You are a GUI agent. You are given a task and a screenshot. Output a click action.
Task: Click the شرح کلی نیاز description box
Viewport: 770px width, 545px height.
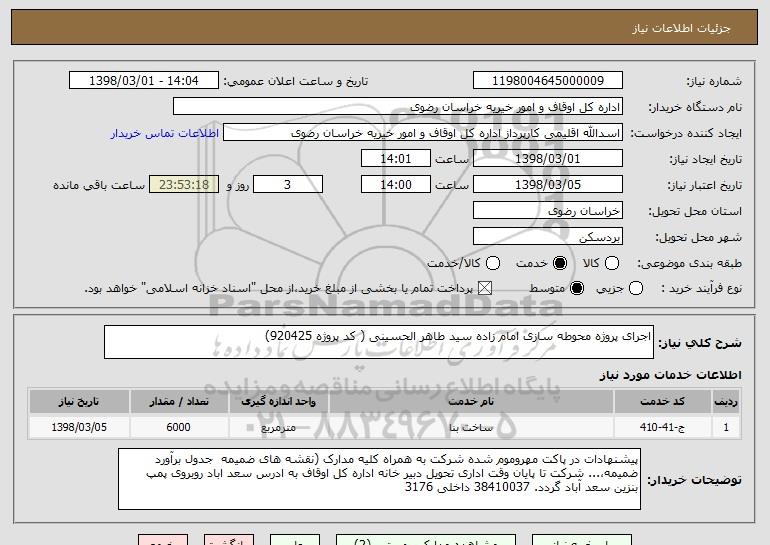pyautogui.click(x=379, y=342)
